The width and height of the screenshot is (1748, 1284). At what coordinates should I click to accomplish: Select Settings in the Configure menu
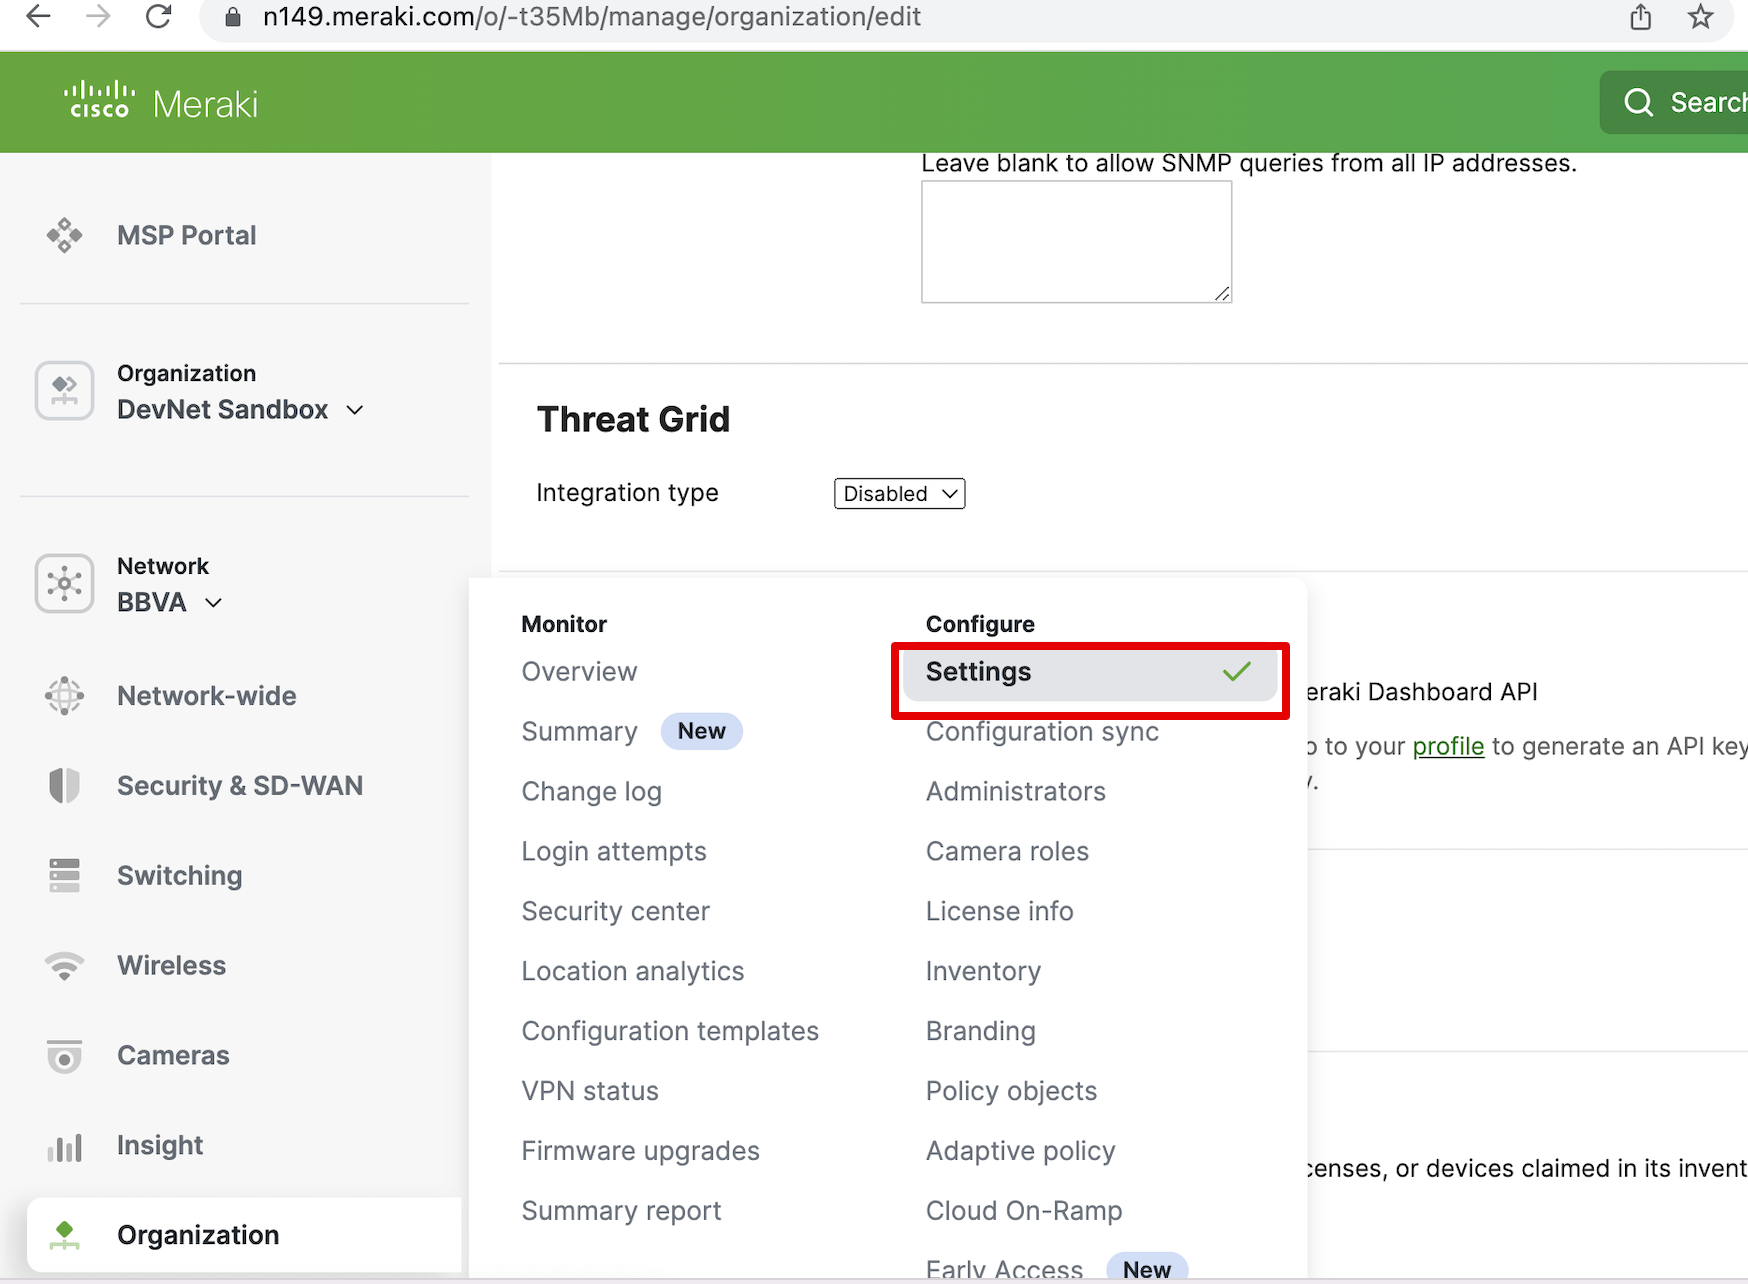(1088, 672)
